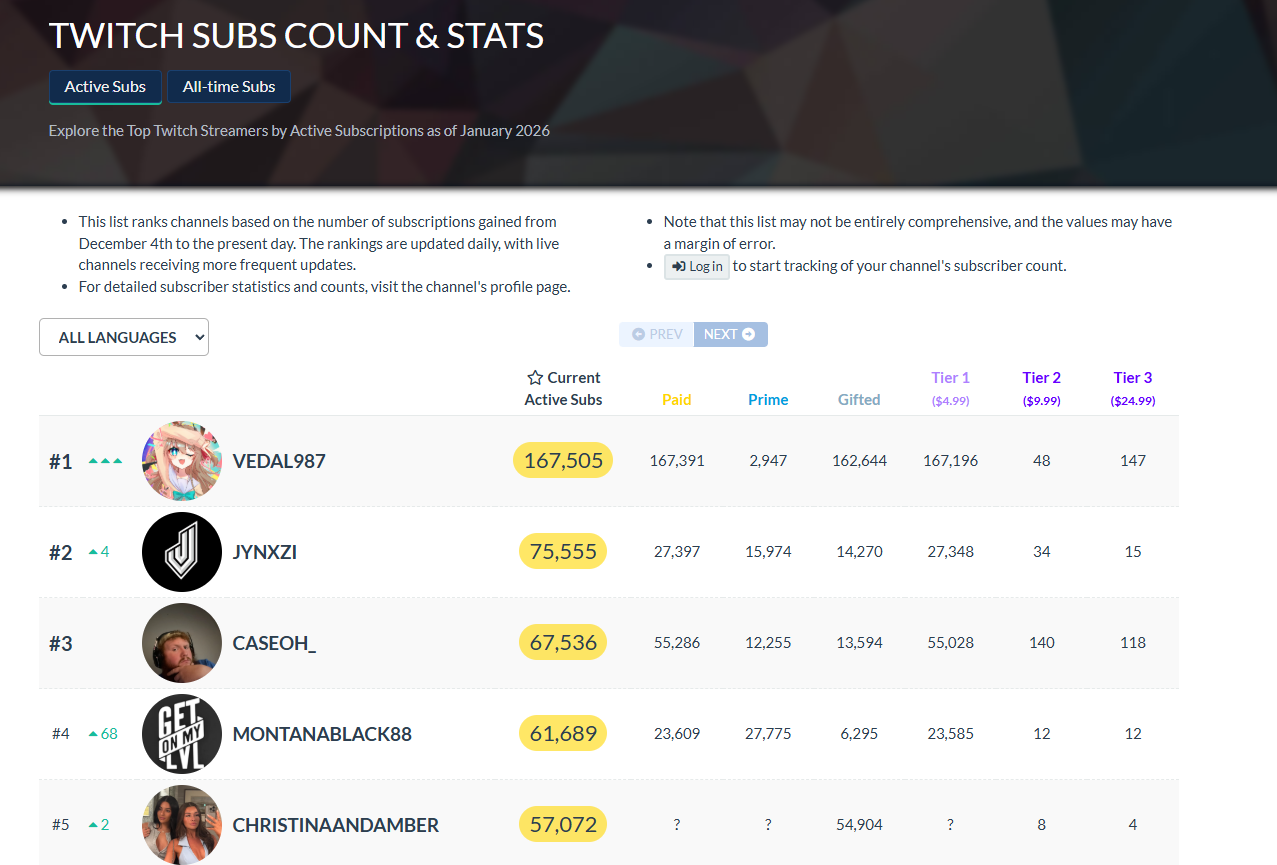Click the rank-up arrow next to JYNXZI's 4
The height and width of the screenshot is (865, 1277).
click(93, 552)
